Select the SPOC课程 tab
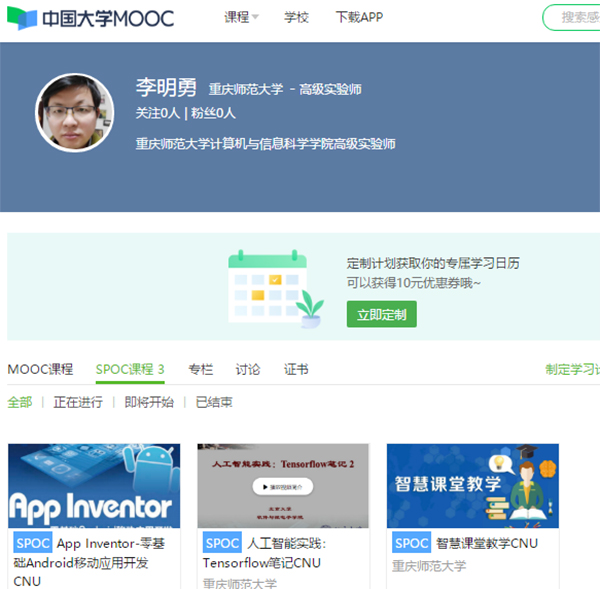600x589 pixels. coord(130,369)
